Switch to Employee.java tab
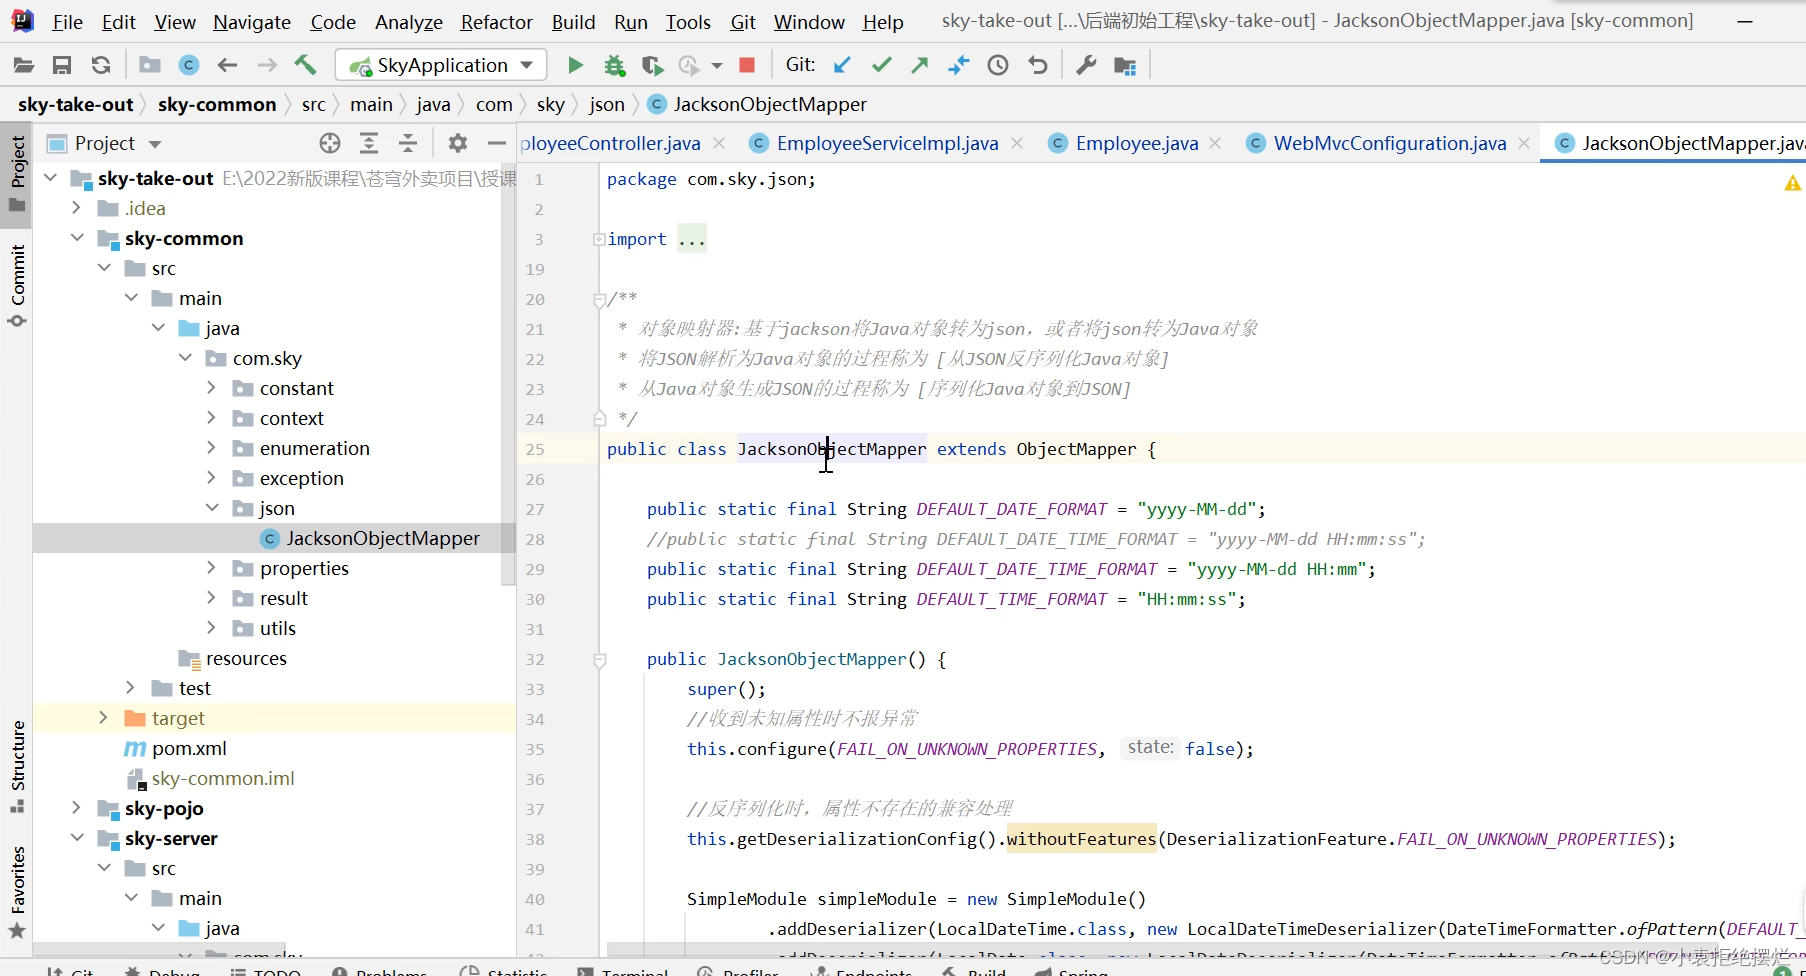This screenshot has width=1806, height=976. click(1137, 143)
